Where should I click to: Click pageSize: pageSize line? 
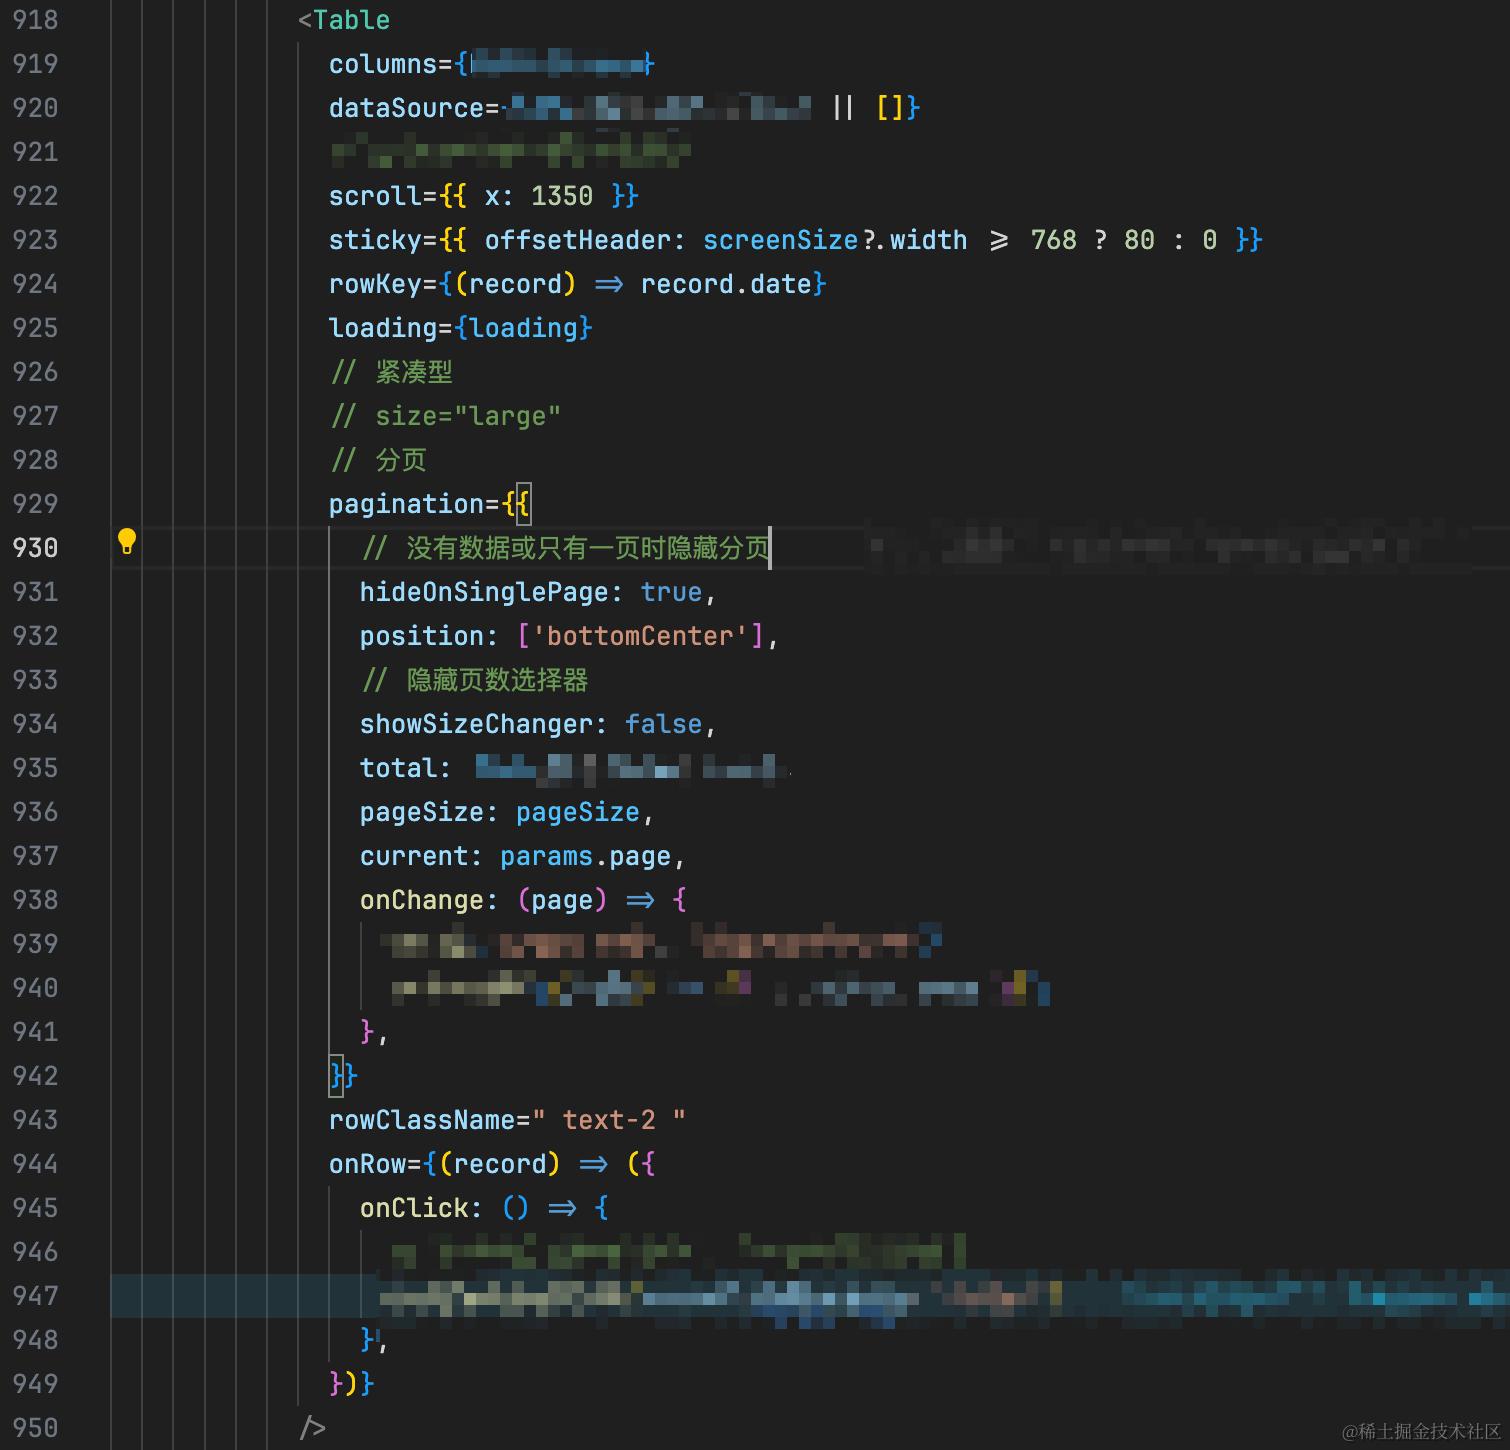(x=507, y=812)
